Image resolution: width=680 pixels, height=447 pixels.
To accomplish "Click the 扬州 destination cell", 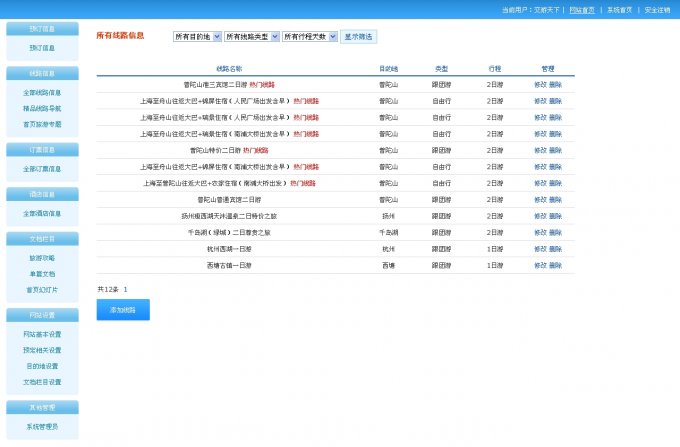I will pyautogui.click(x=388, y=216).
